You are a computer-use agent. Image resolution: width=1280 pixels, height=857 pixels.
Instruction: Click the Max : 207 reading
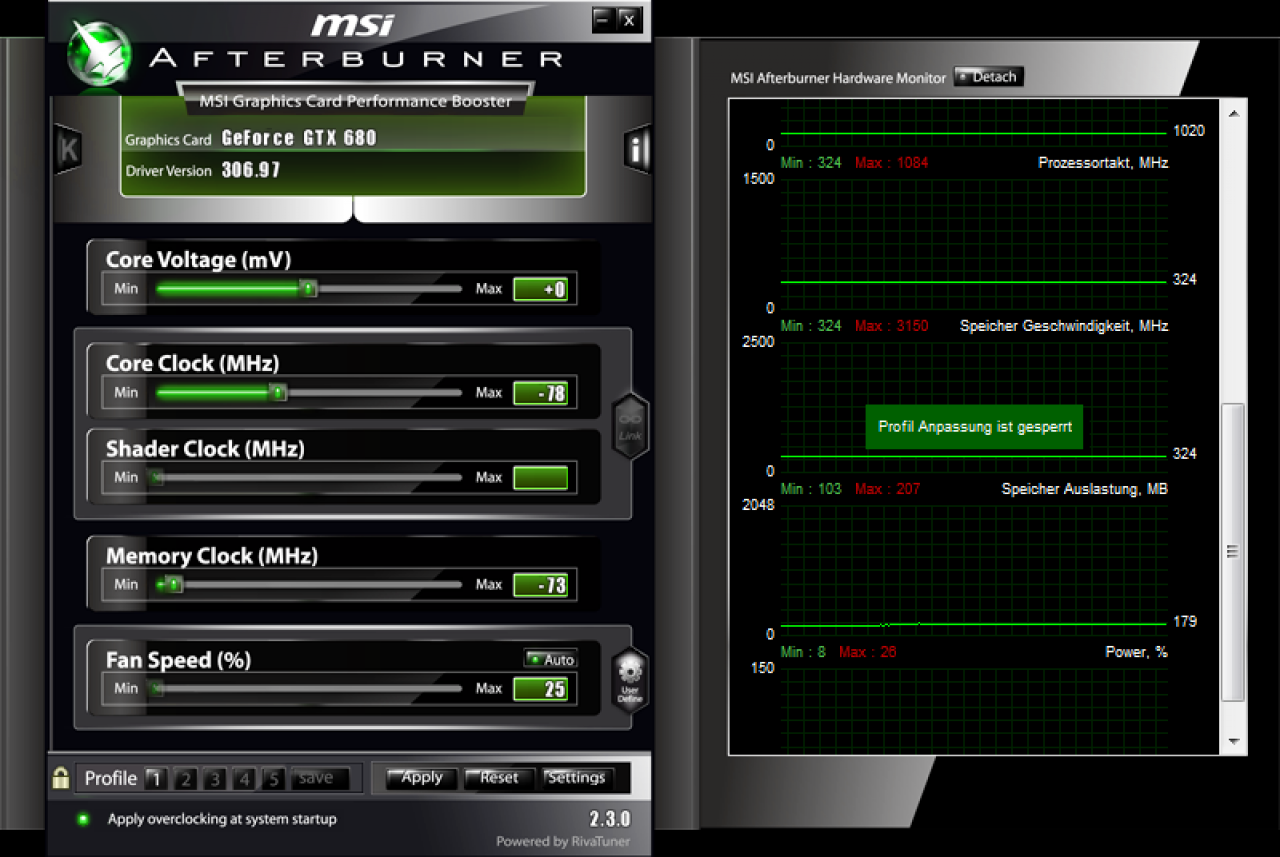coord(888,489)
